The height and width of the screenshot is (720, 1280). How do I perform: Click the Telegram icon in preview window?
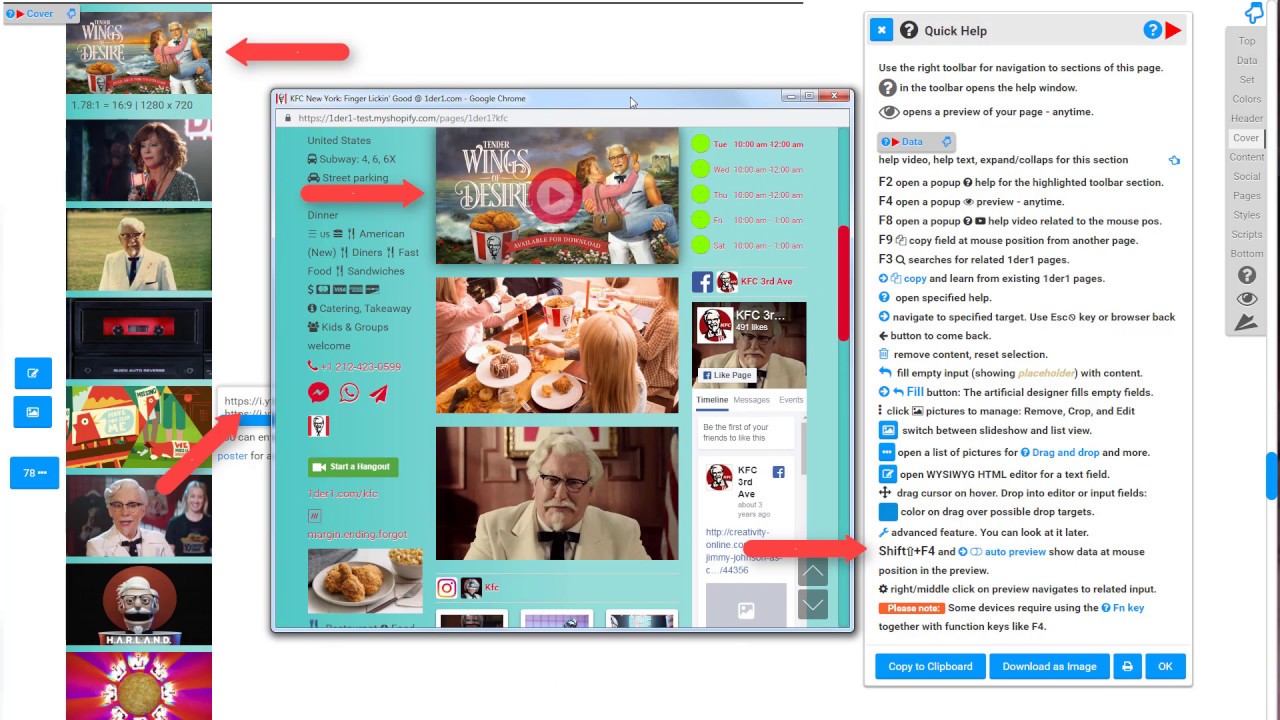tap(378, 393)
